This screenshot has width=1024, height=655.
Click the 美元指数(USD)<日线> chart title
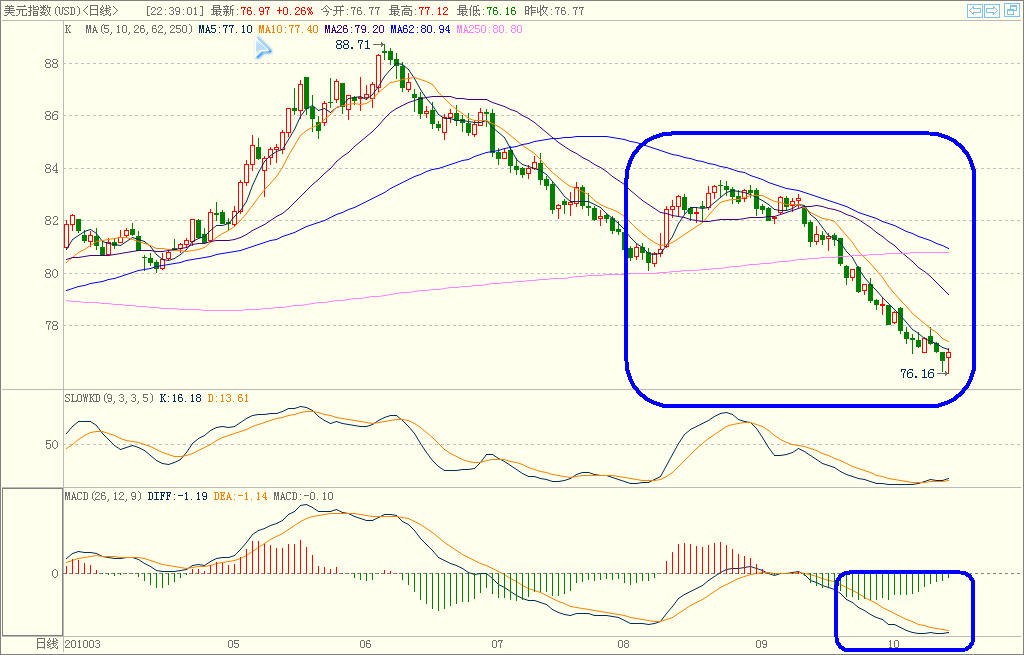61,11
